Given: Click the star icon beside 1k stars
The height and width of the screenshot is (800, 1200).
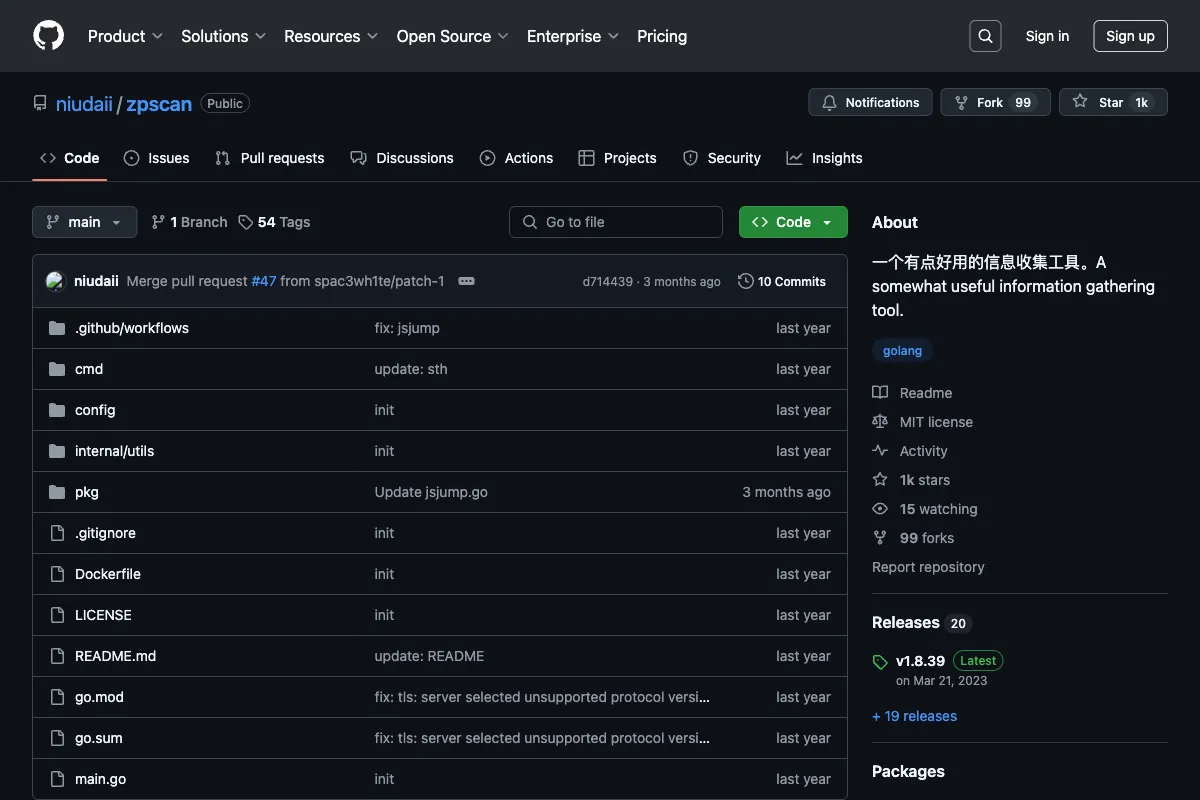Looking at the screenshot, I should pos(880,480).
